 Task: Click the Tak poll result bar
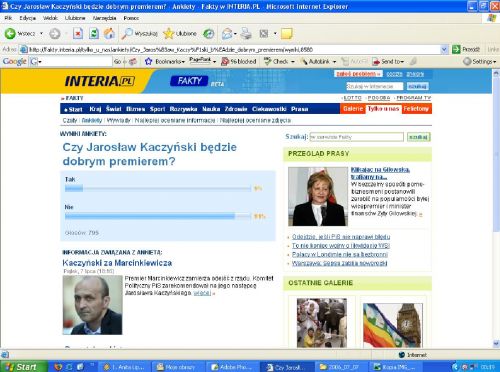click(x=158, y=189)
